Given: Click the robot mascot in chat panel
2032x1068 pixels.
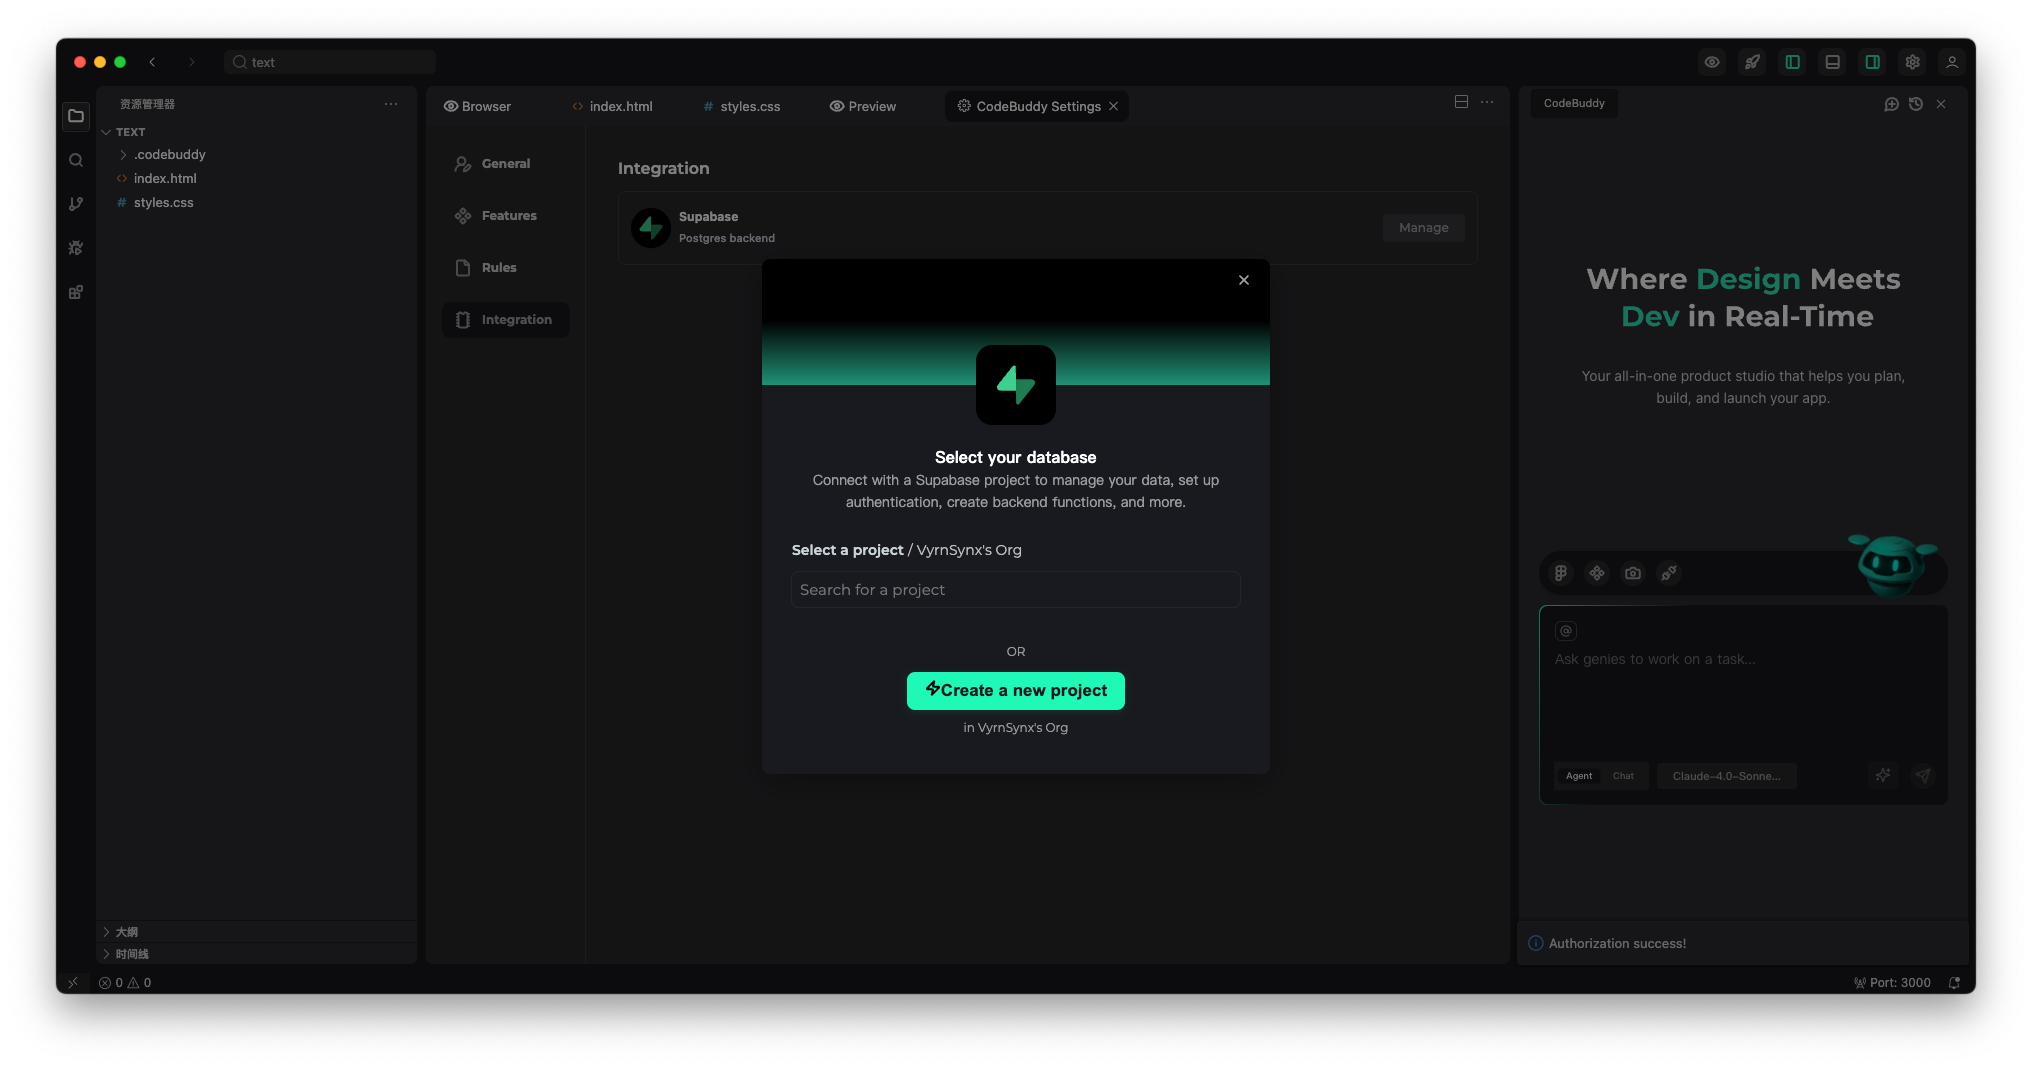Looking at the screenshot, I should pyautogui.click(x=1891, y=564).
